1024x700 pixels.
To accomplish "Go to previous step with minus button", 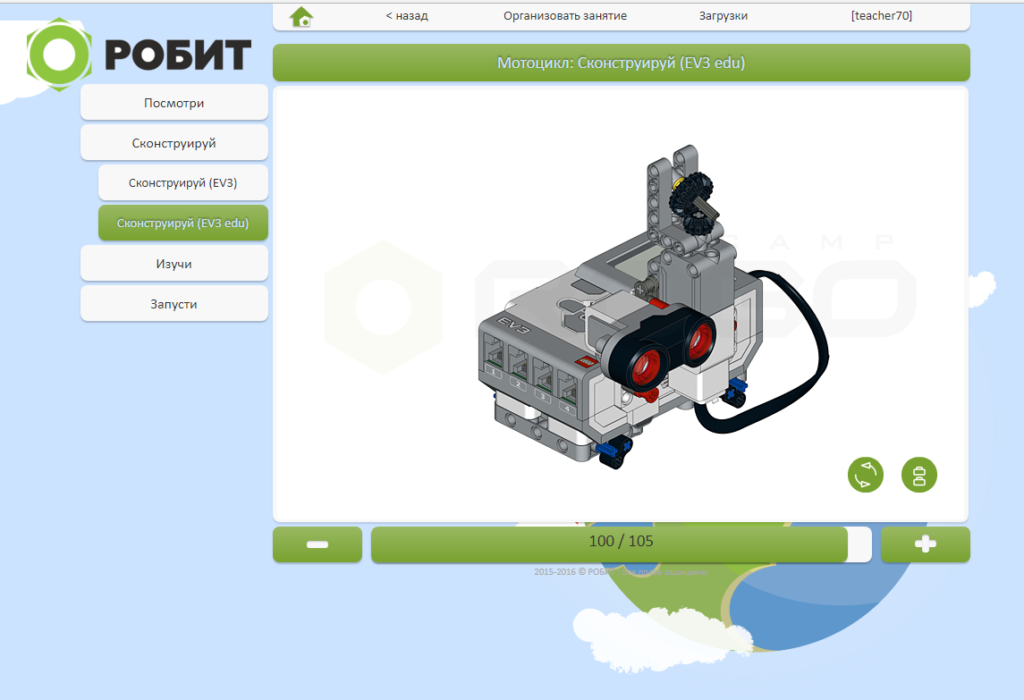I will 317,544.
